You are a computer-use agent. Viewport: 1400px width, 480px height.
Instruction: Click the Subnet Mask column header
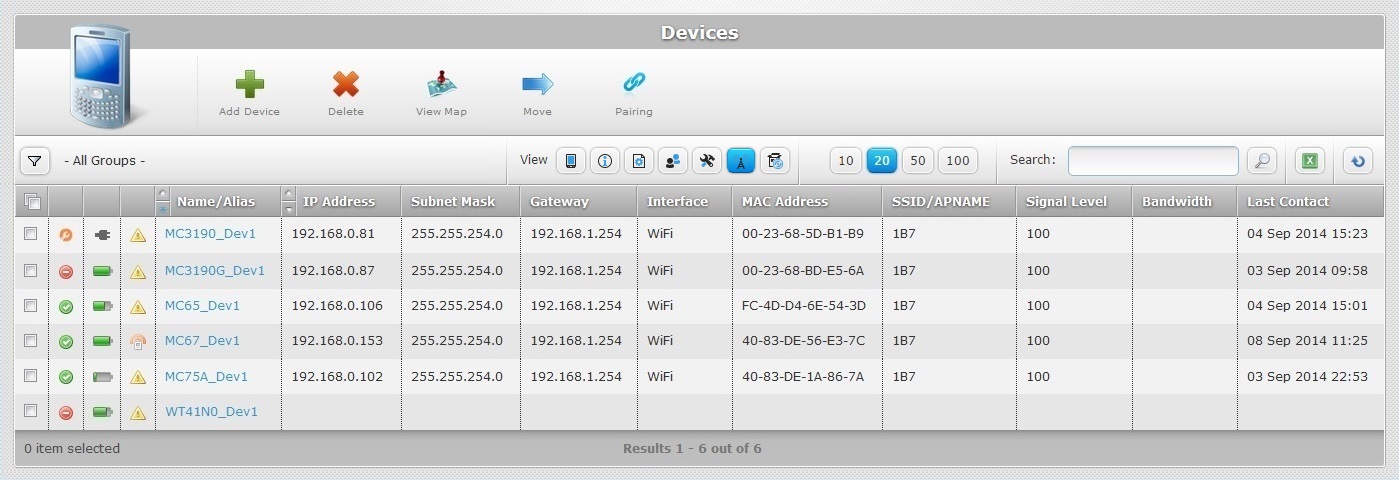coord(453,202)
